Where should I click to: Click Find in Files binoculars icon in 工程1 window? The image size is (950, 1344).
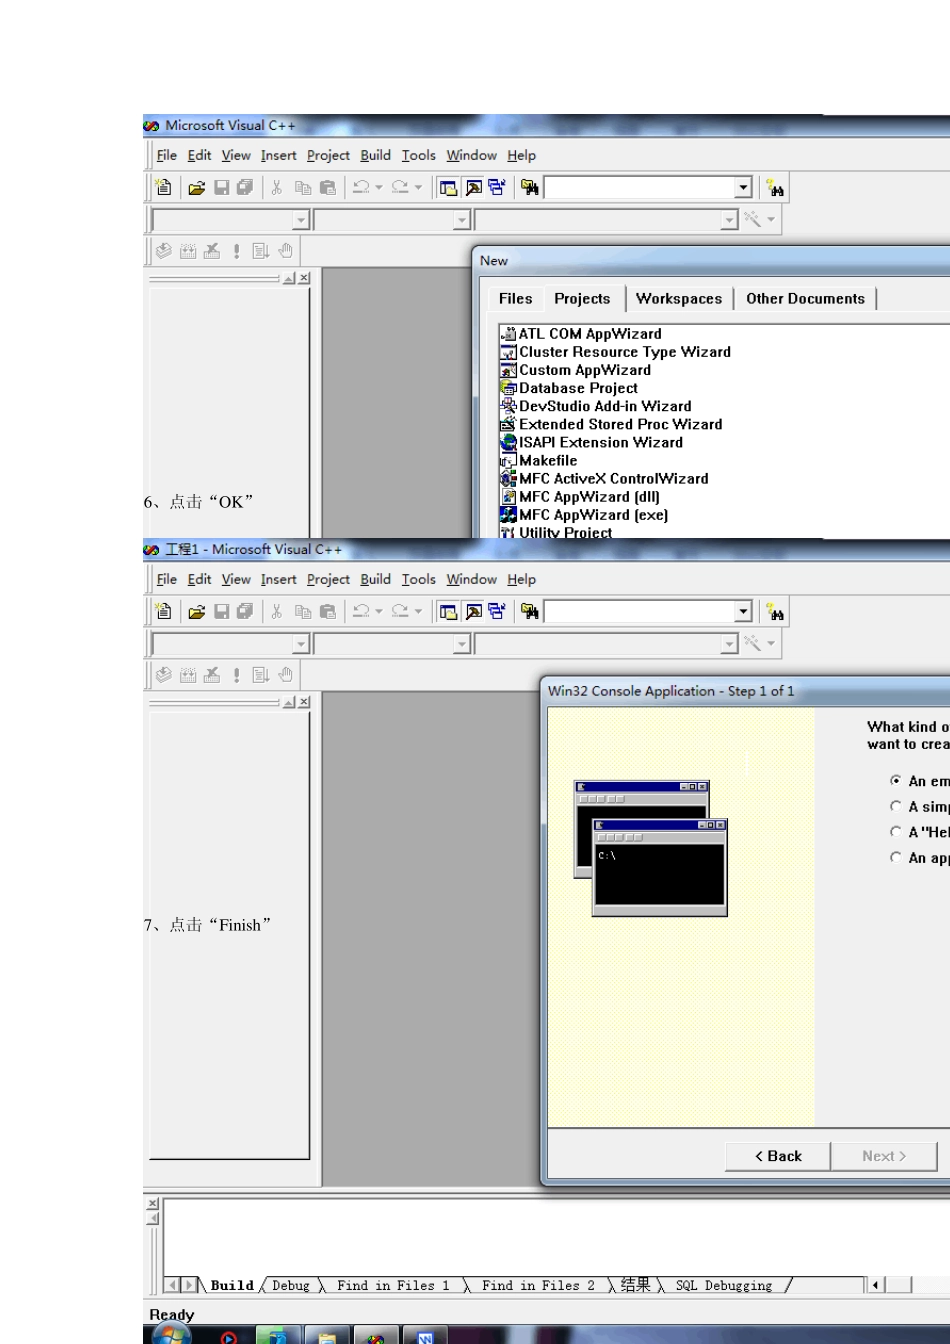pos(530,611)
